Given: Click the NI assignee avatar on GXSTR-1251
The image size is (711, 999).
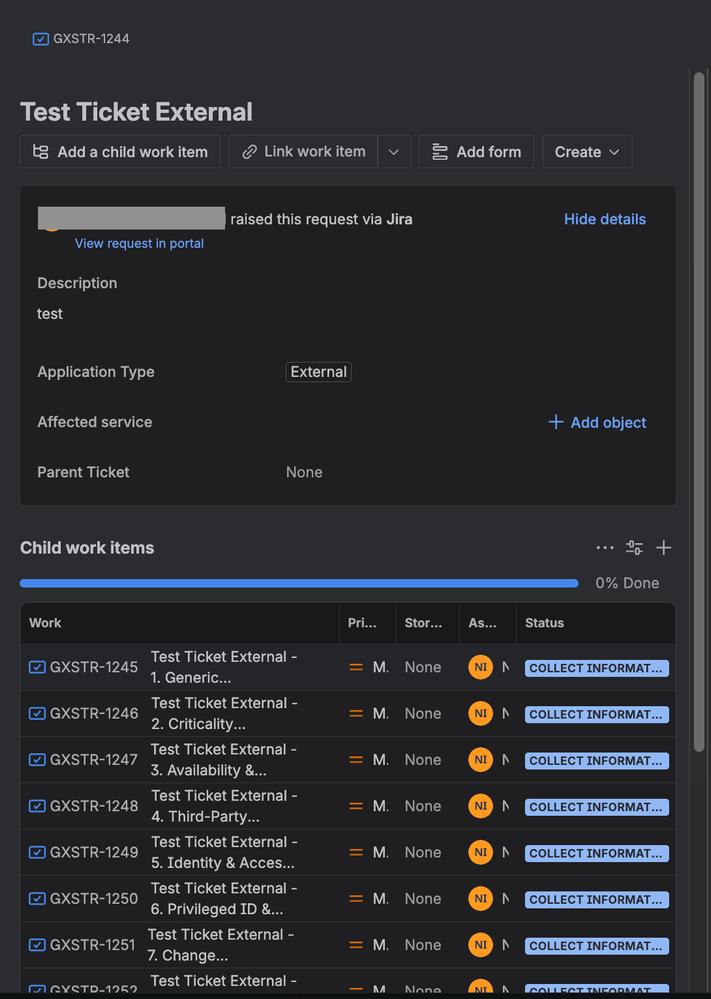Looking at the screenshot, I should pos(479,945).
